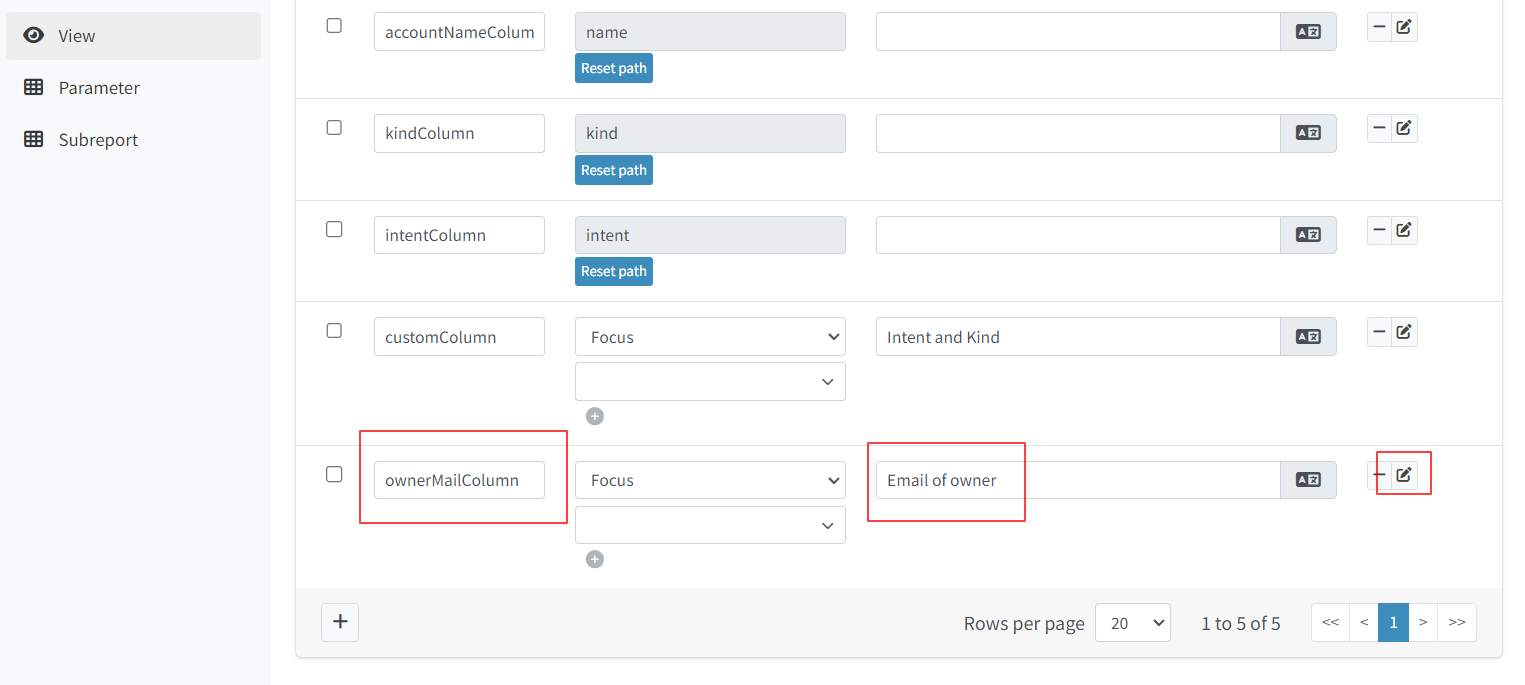1525x685 pixels.
Task: Open the Parameter section in sidebar
Action: coord(99,88)
